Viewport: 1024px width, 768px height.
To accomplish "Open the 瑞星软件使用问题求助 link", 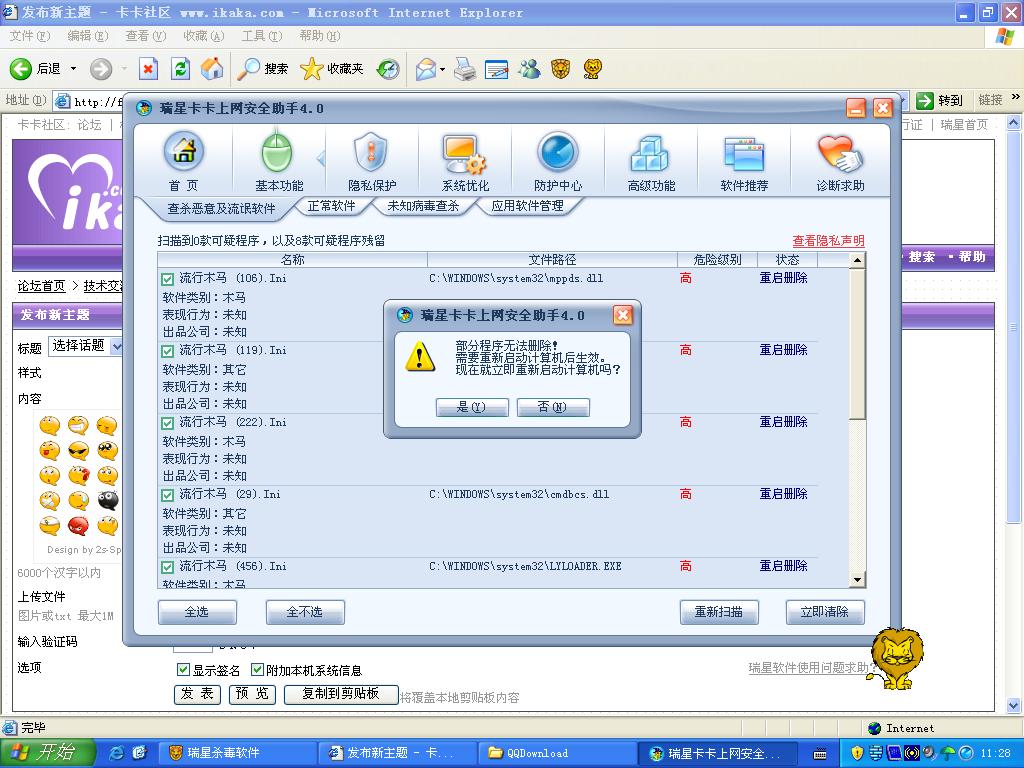I will [808, 667].
